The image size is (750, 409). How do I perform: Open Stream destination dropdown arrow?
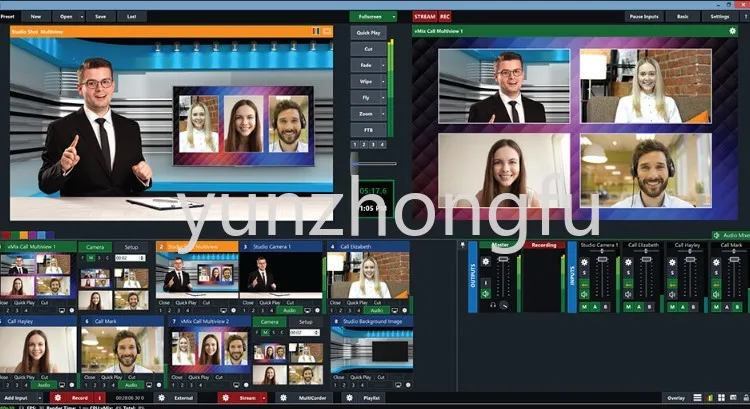(x=264, y=398)
